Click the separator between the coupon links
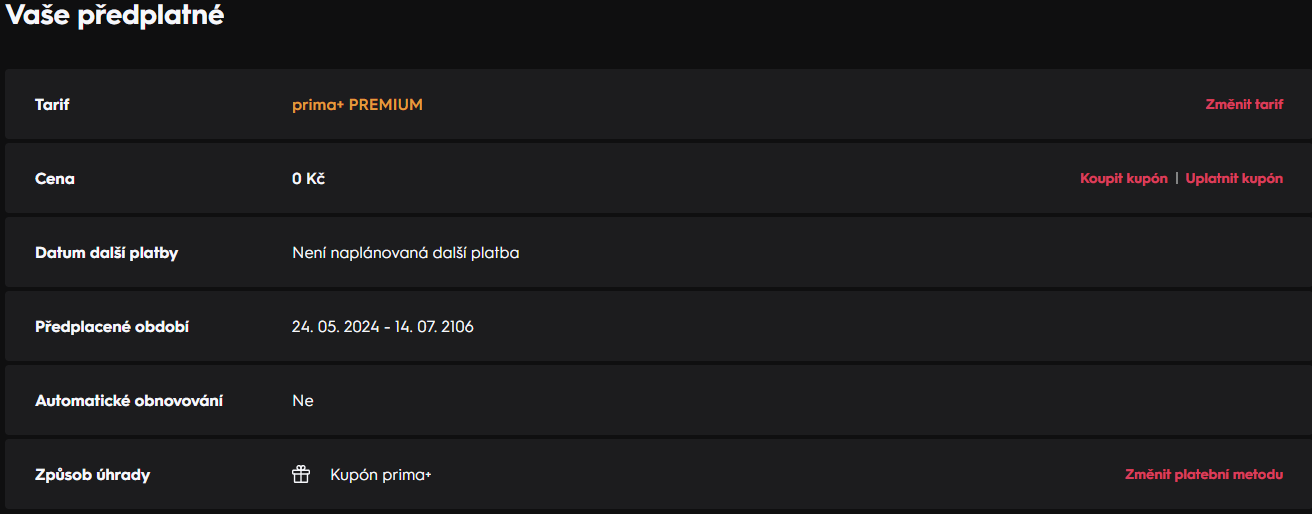1312x514 pixels. 1177,179
